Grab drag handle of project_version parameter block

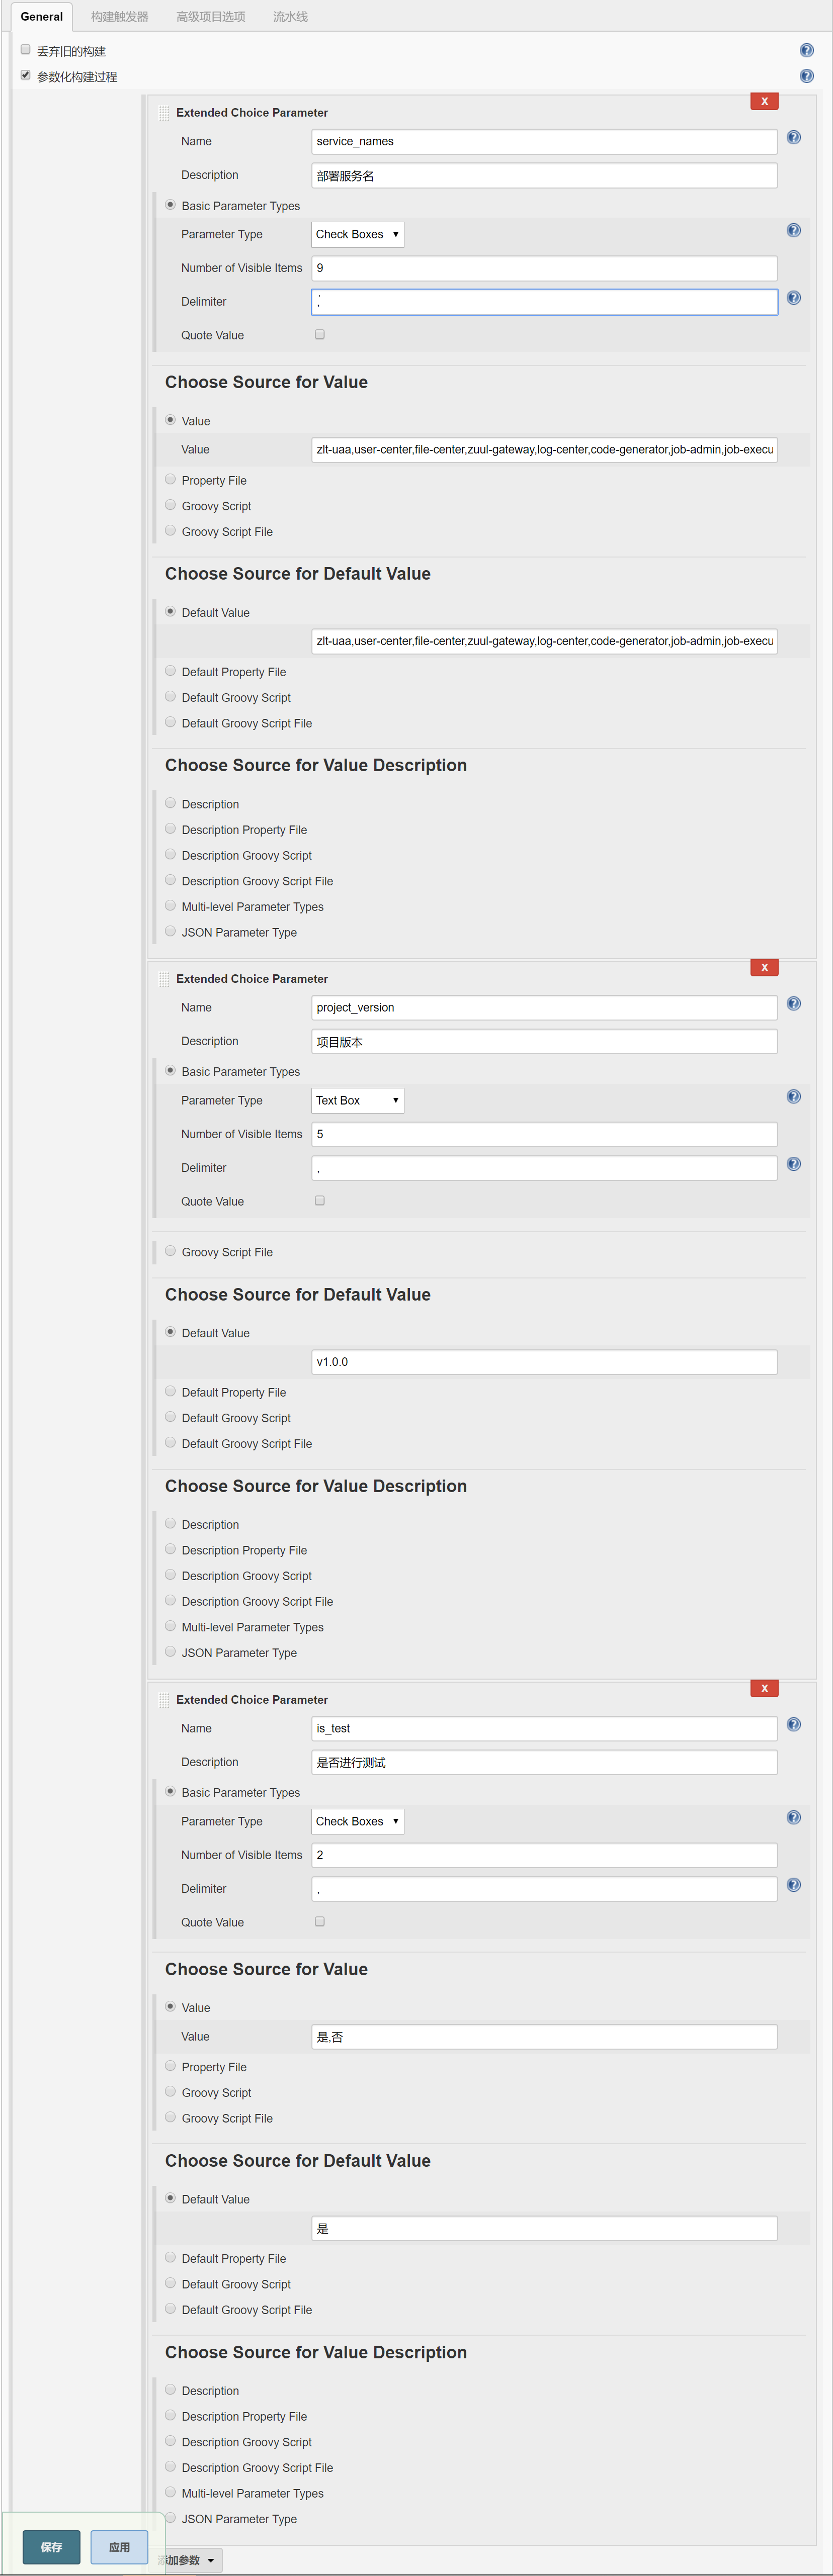[164, 979]
